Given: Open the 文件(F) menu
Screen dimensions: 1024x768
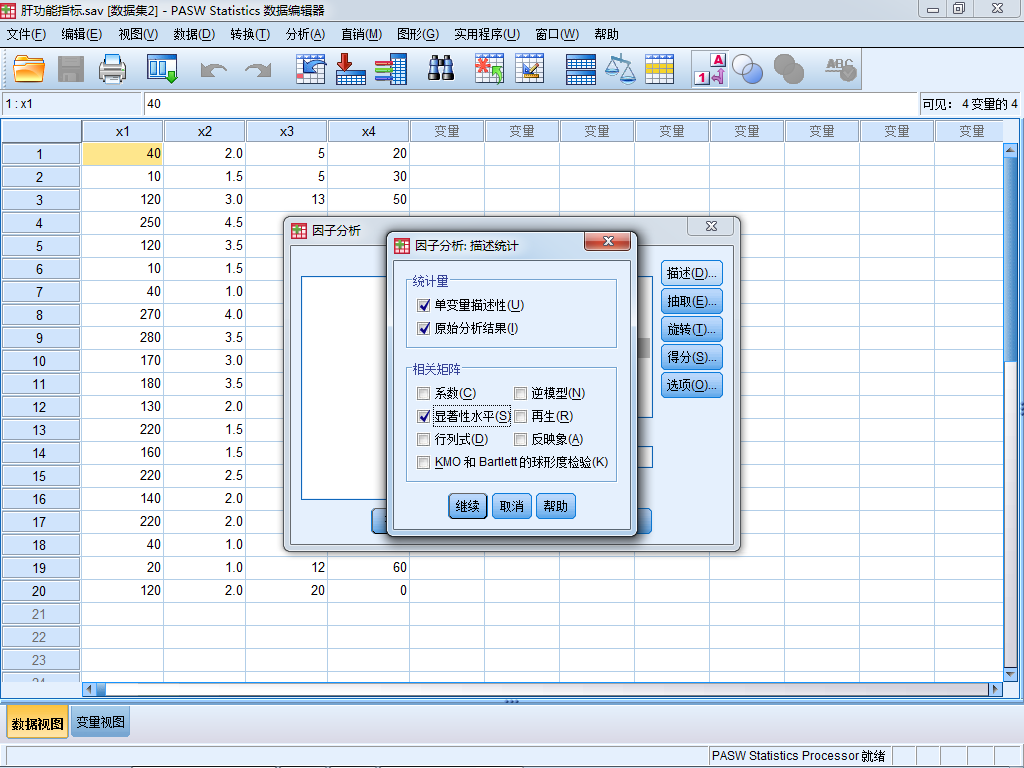Looking at the screenshot, I should tap(26, 34).
